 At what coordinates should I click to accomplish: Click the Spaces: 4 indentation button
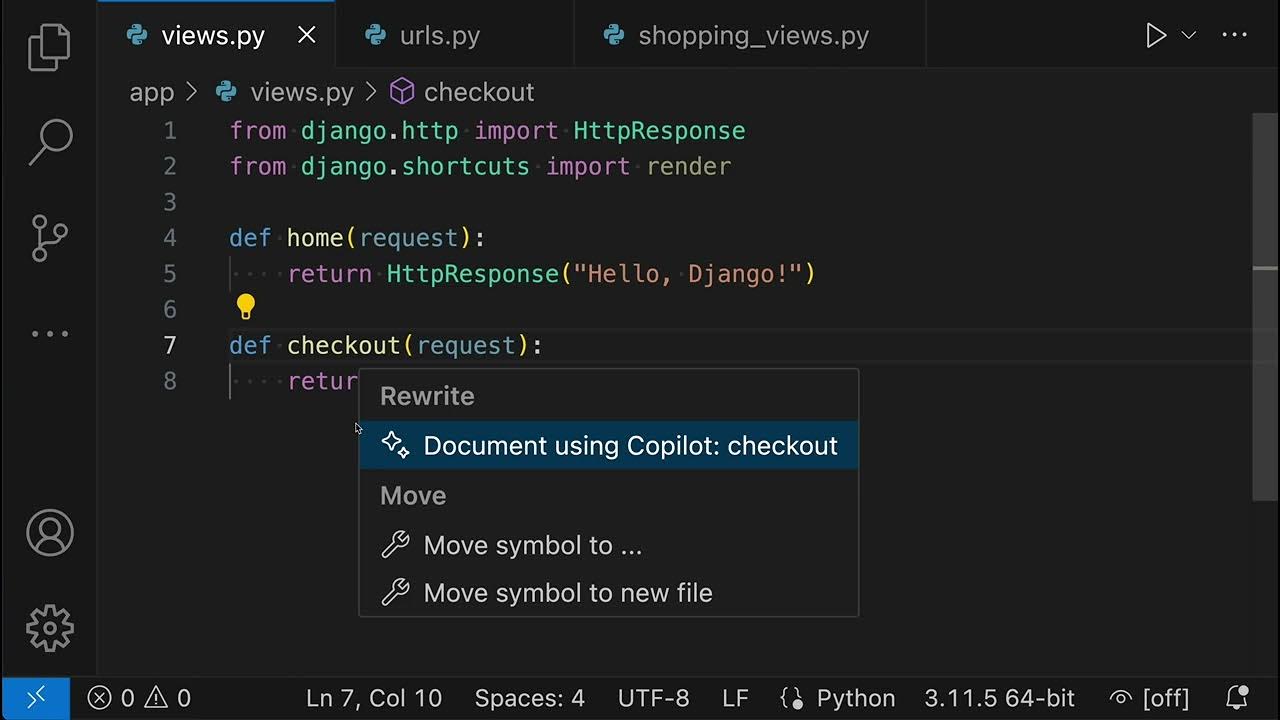(x=529, y=697)
